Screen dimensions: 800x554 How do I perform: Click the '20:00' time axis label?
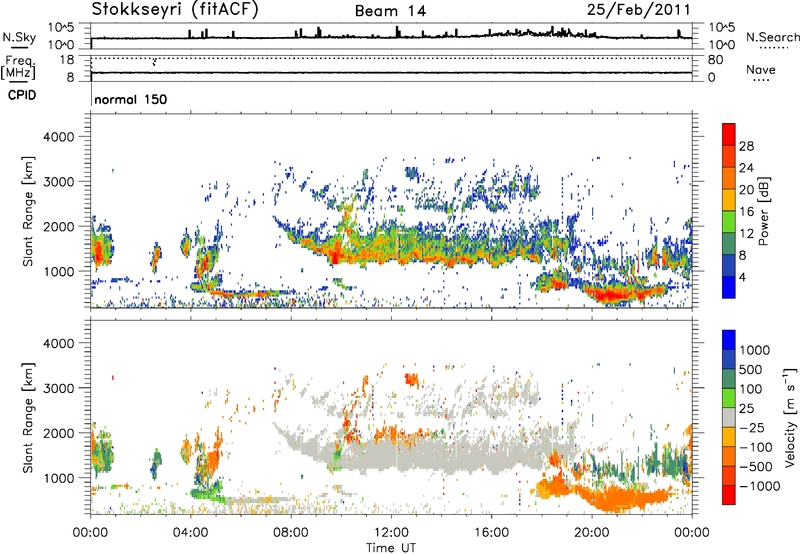(592, 533)
